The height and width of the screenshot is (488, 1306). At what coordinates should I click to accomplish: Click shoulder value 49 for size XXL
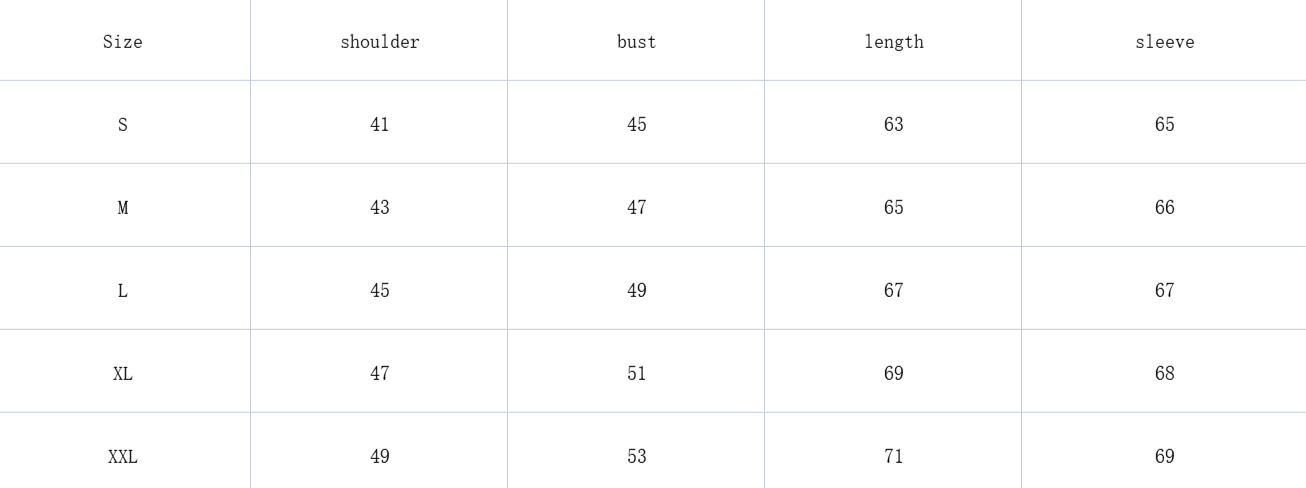tap(380, 457)
